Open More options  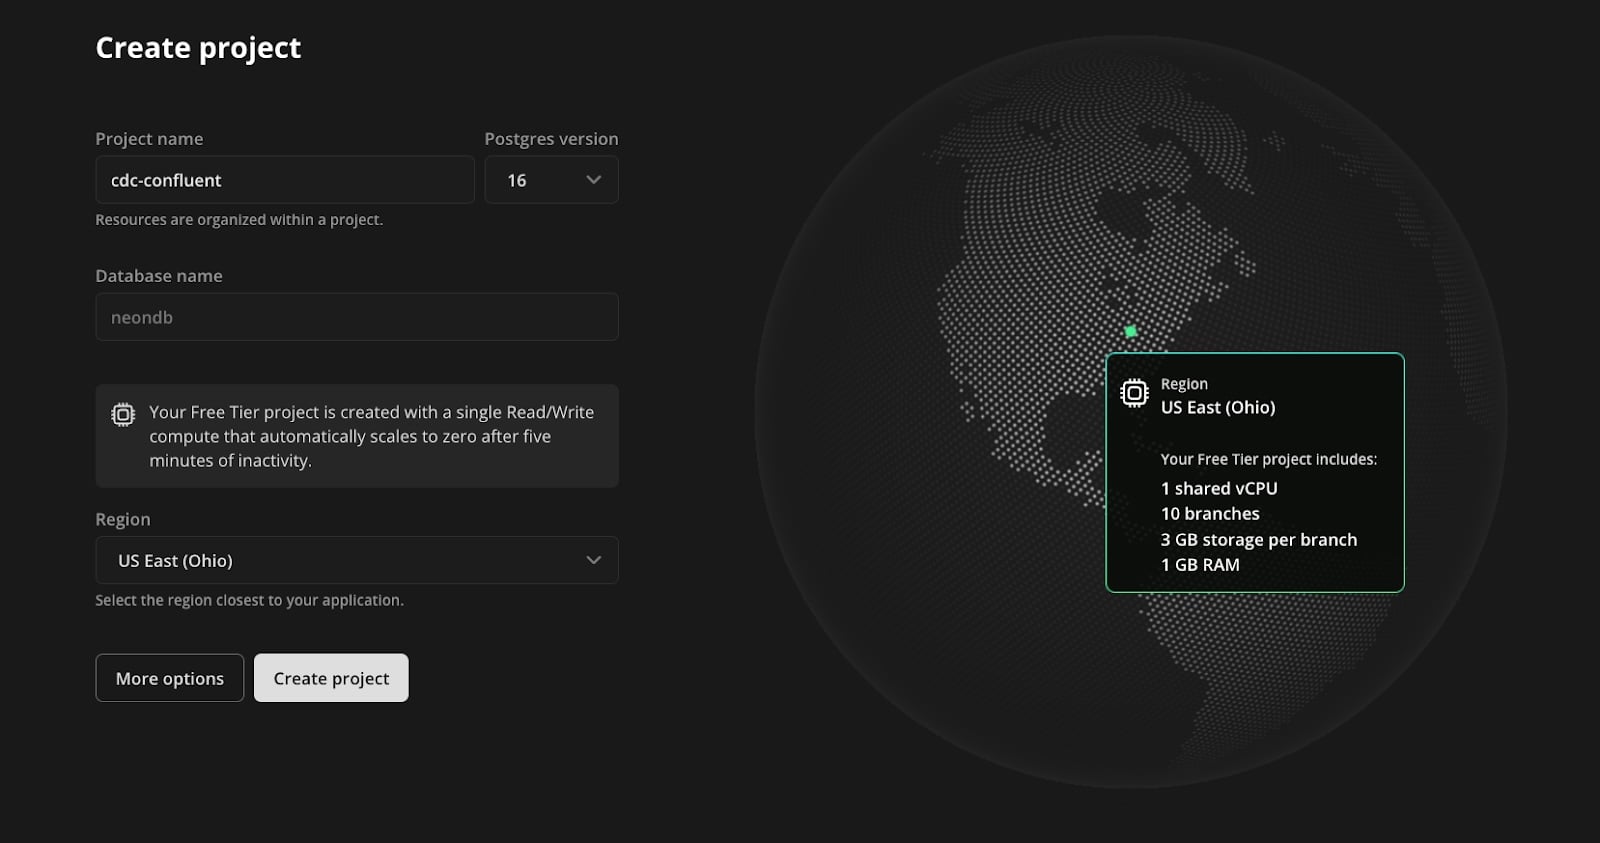click(169, 678)
